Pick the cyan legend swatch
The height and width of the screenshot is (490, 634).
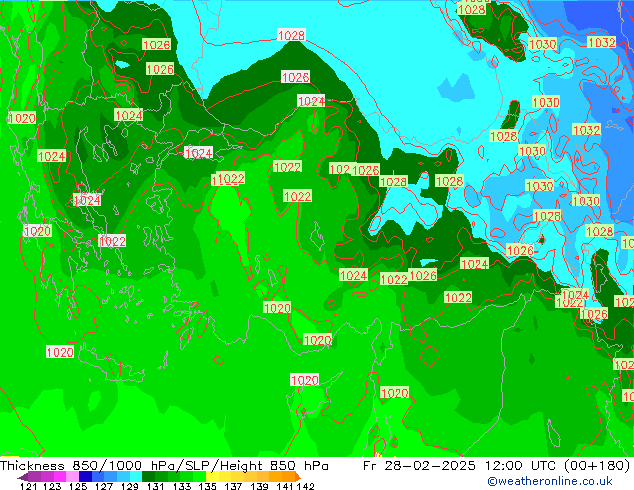point(136,477)
